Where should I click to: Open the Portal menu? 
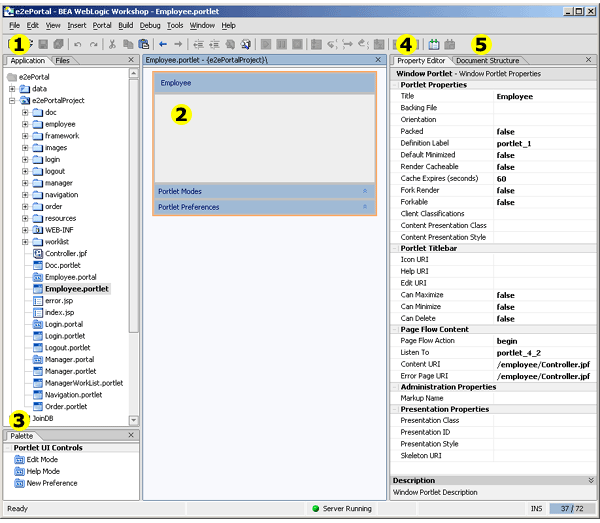(102, 25)
